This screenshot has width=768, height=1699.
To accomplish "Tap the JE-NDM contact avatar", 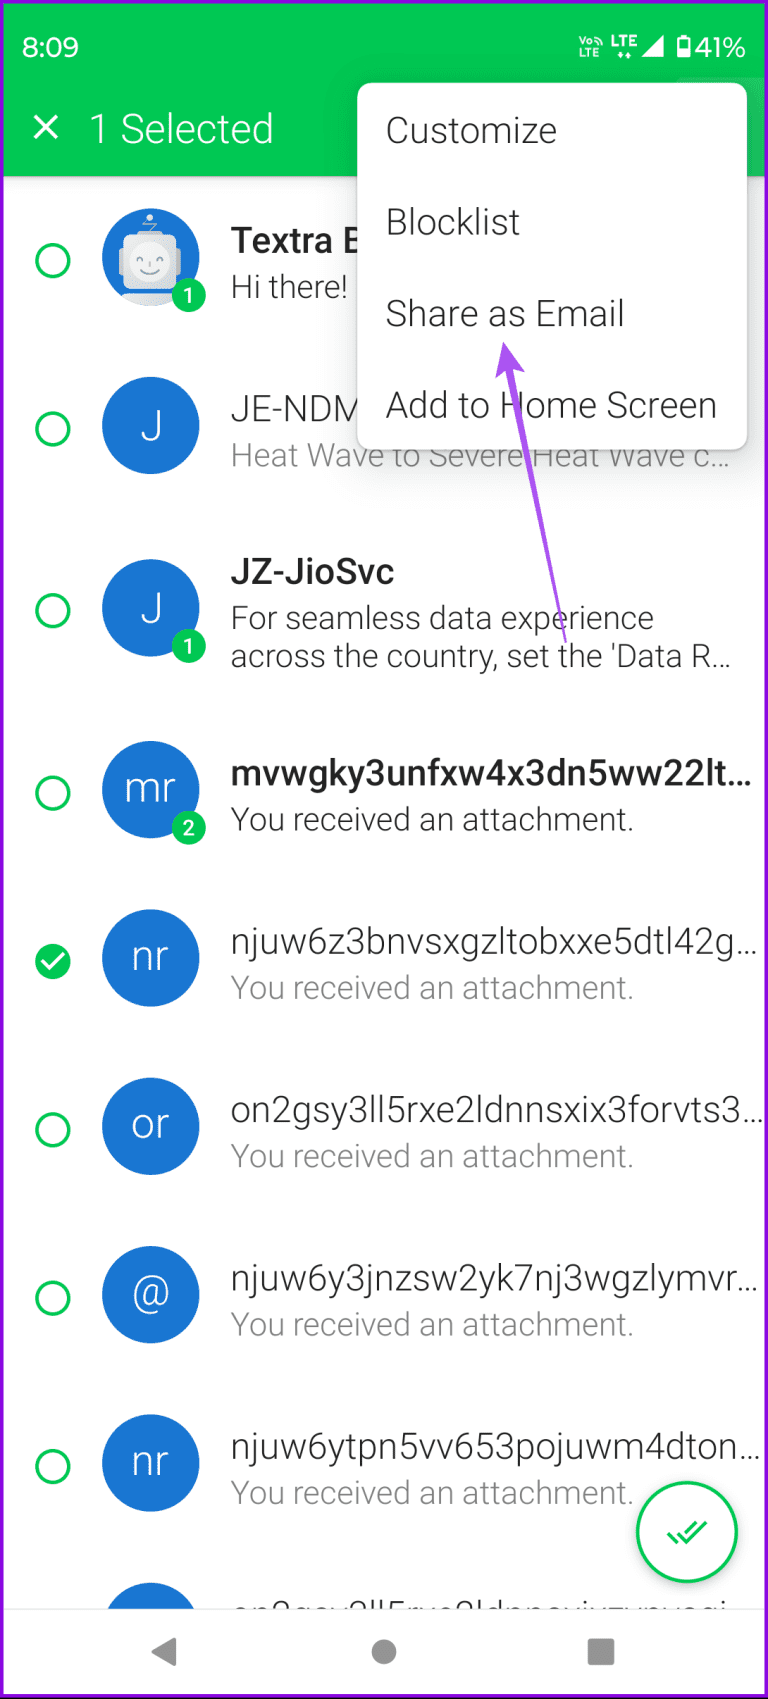I will coord(151,426).
